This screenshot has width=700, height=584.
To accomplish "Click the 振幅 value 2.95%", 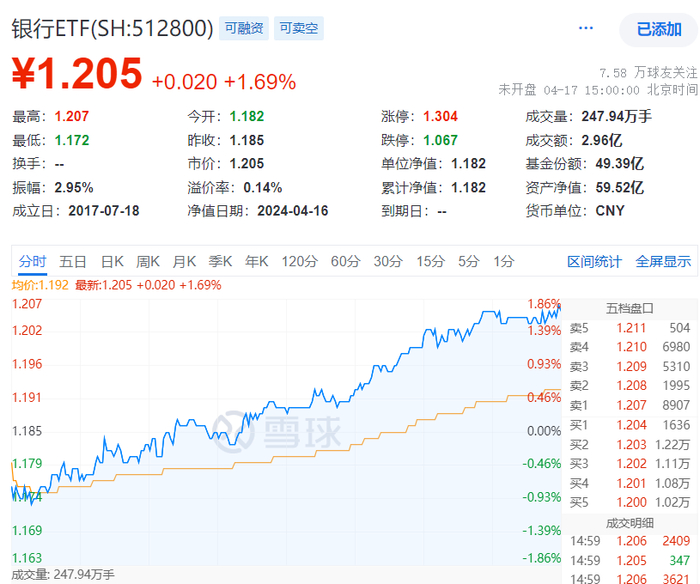I will coord(74,188).
